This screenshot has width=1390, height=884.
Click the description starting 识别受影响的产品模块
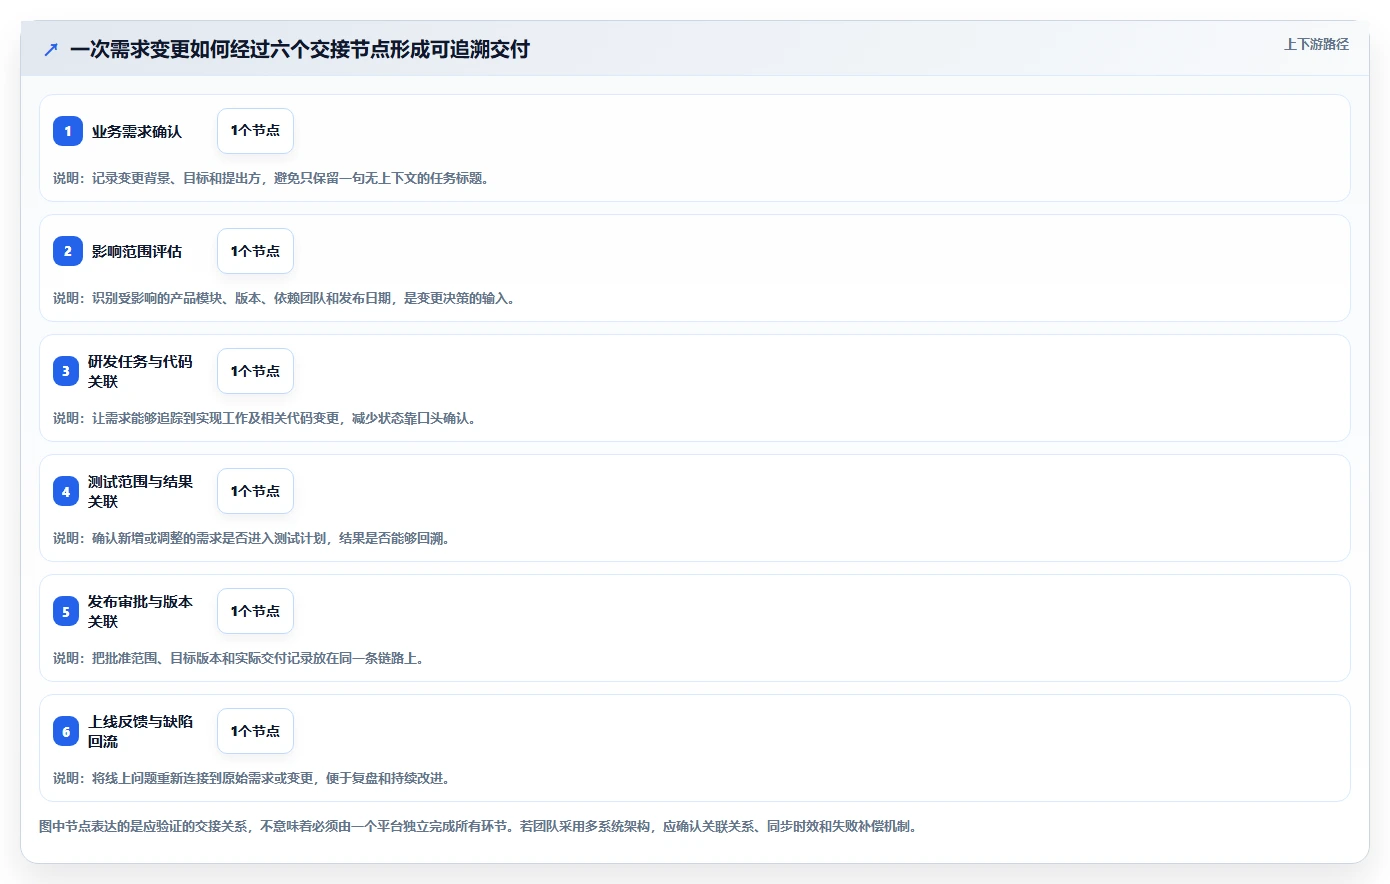[x=284, y=298]
